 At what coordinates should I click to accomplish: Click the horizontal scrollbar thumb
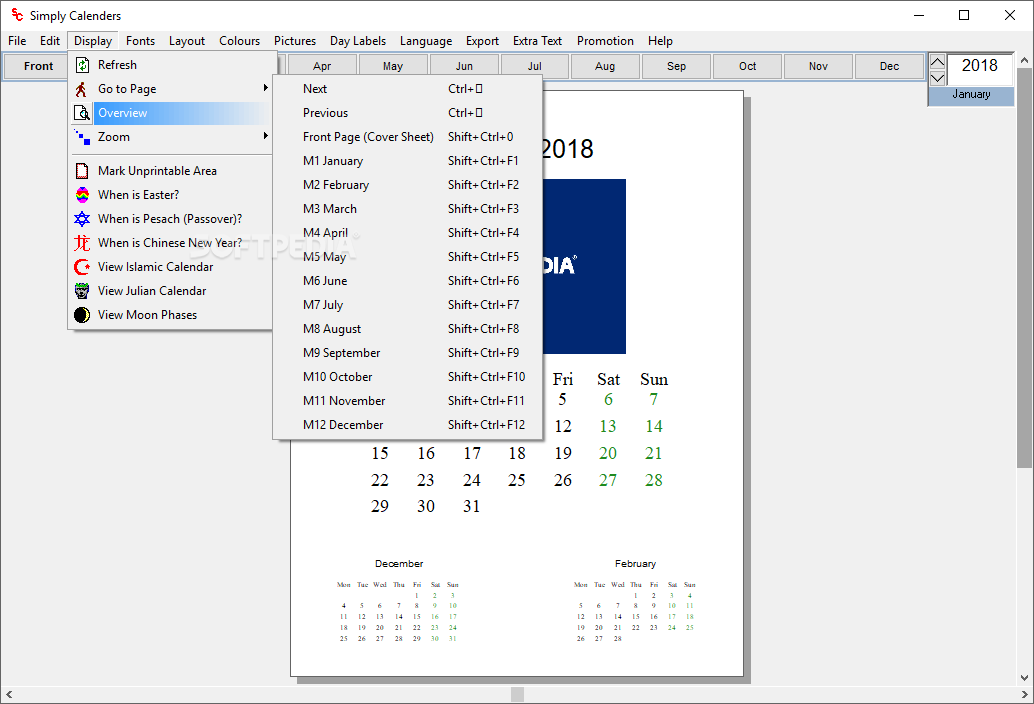(x=518, y=695)
